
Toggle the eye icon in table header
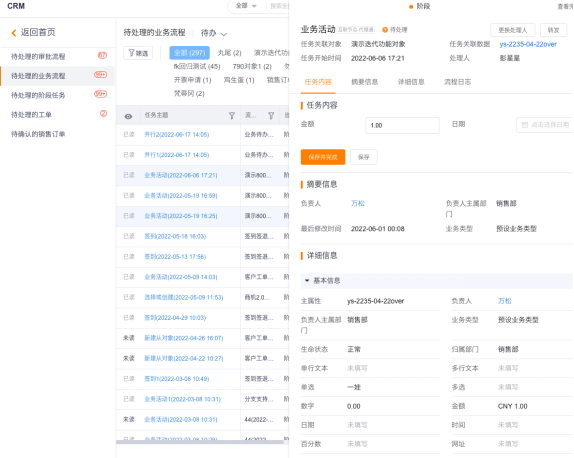pos(128,116)
